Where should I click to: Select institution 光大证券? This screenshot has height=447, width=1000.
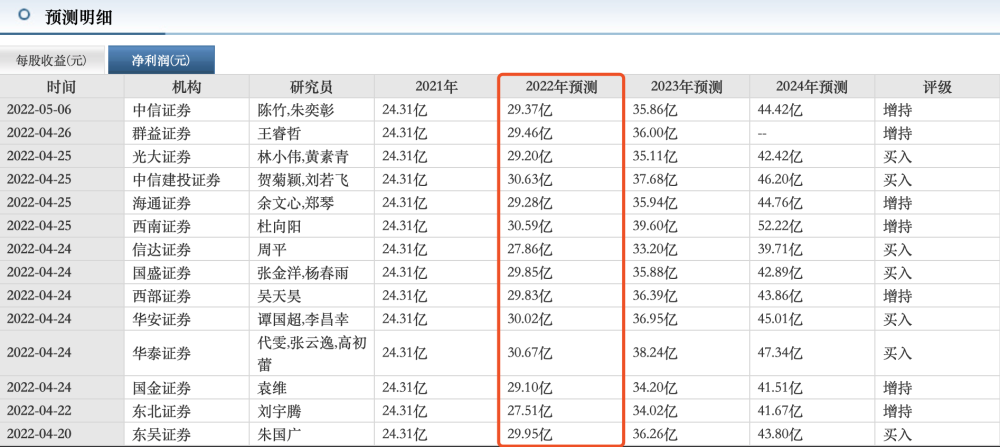(x=161, y=157)
